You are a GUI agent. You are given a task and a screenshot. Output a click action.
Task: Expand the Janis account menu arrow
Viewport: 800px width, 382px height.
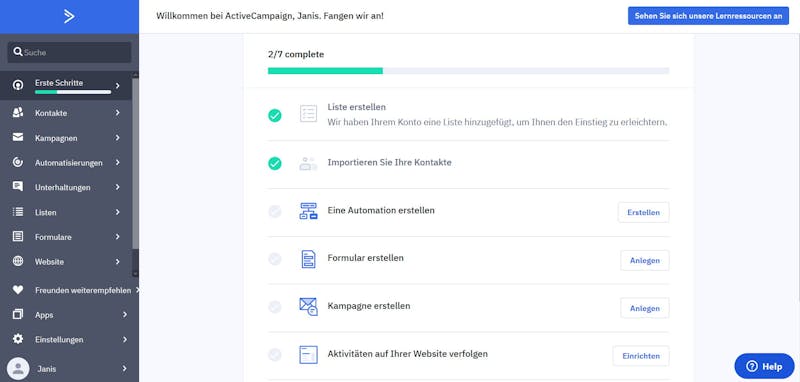click(x=124, y=368)
